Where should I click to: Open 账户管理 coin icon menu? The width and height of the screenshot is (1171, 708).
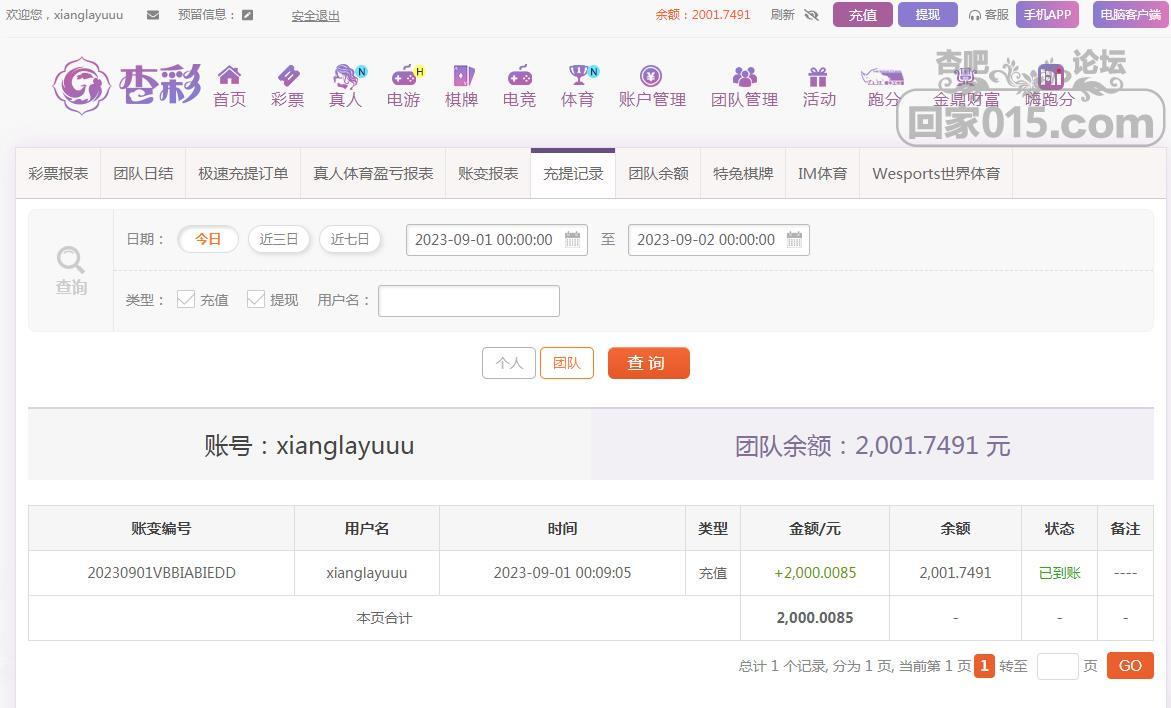click(x=651, y=76)
